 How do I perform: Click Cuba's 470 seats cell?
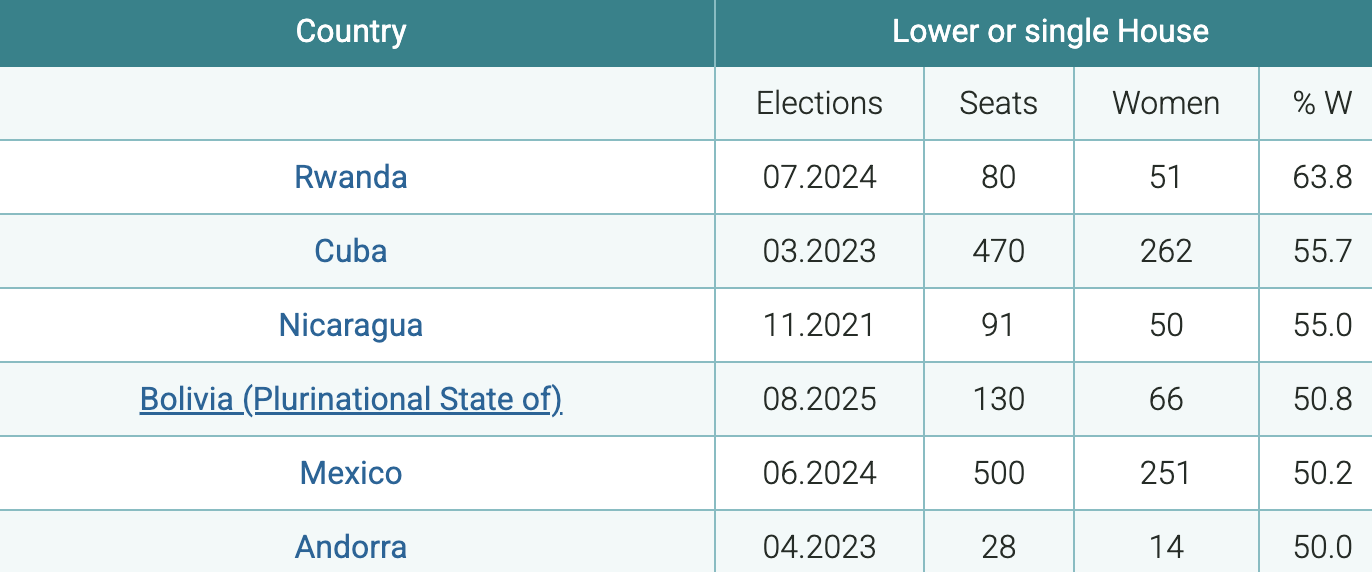pos(998,250)
